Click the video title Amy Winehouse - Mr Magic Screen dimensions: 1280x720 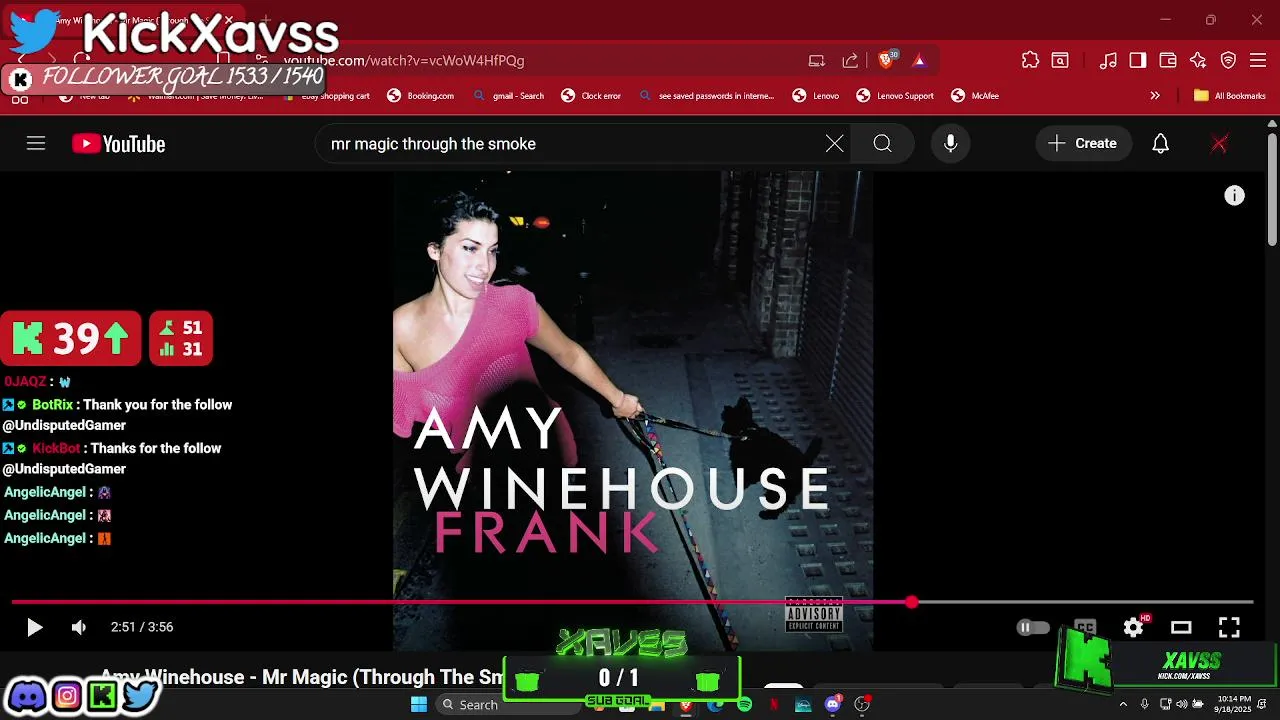pyautogui.click(x=302, y=677)
